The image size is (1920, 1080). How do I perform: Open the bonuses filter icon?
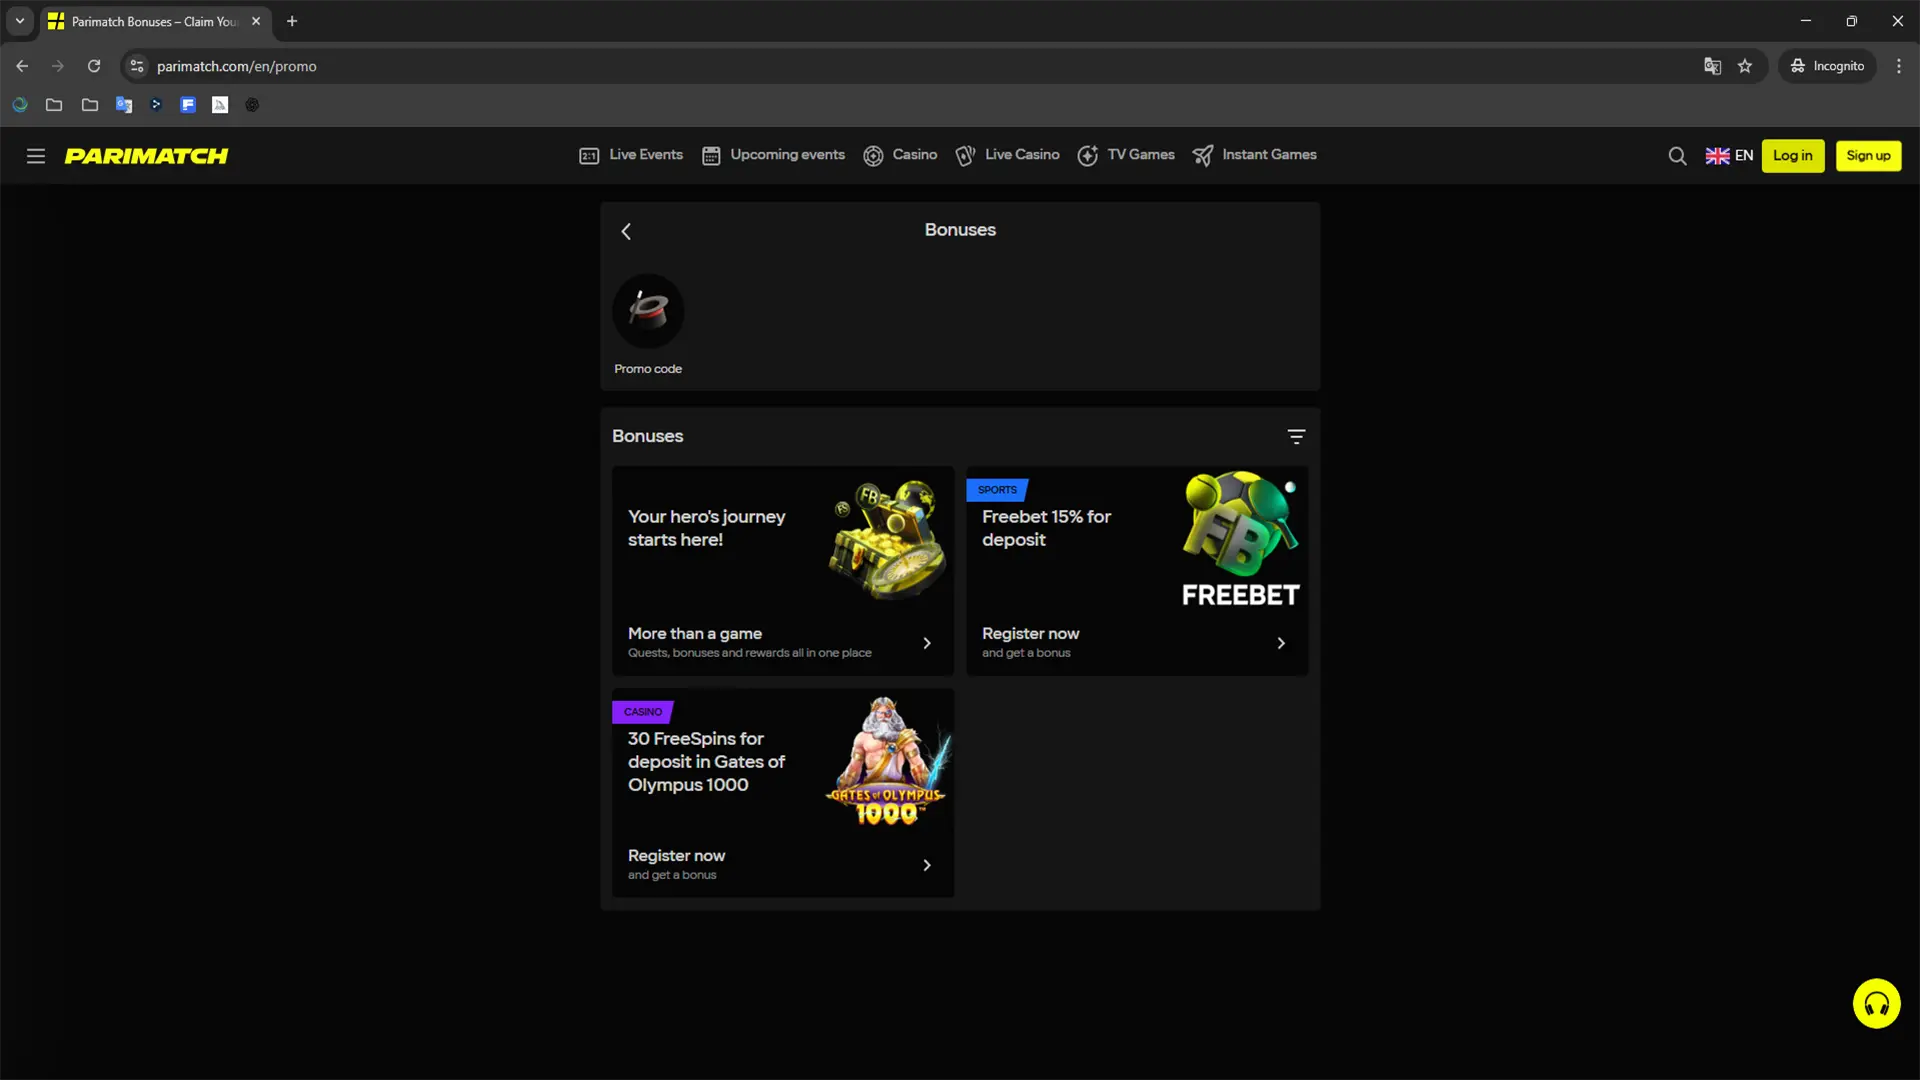coord(1296,437)
